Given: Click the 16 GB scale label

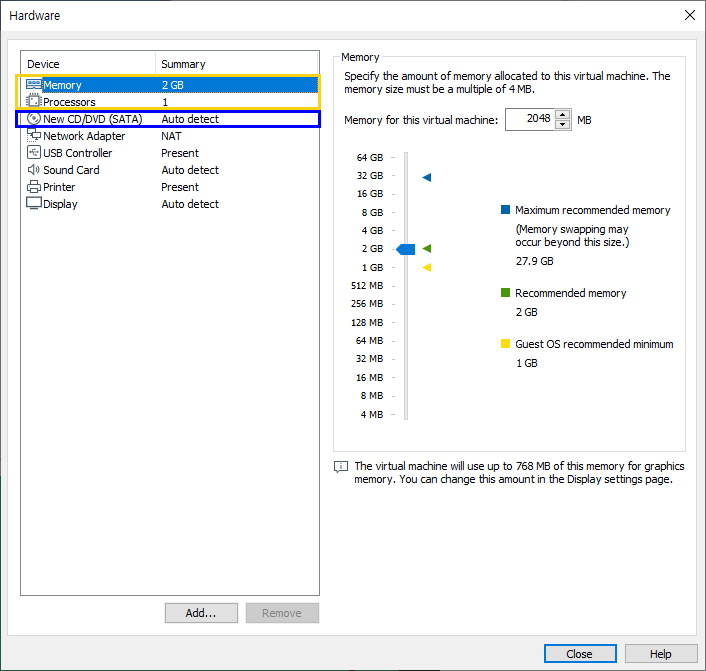Looking at the screenshot, I should [370, 194].
